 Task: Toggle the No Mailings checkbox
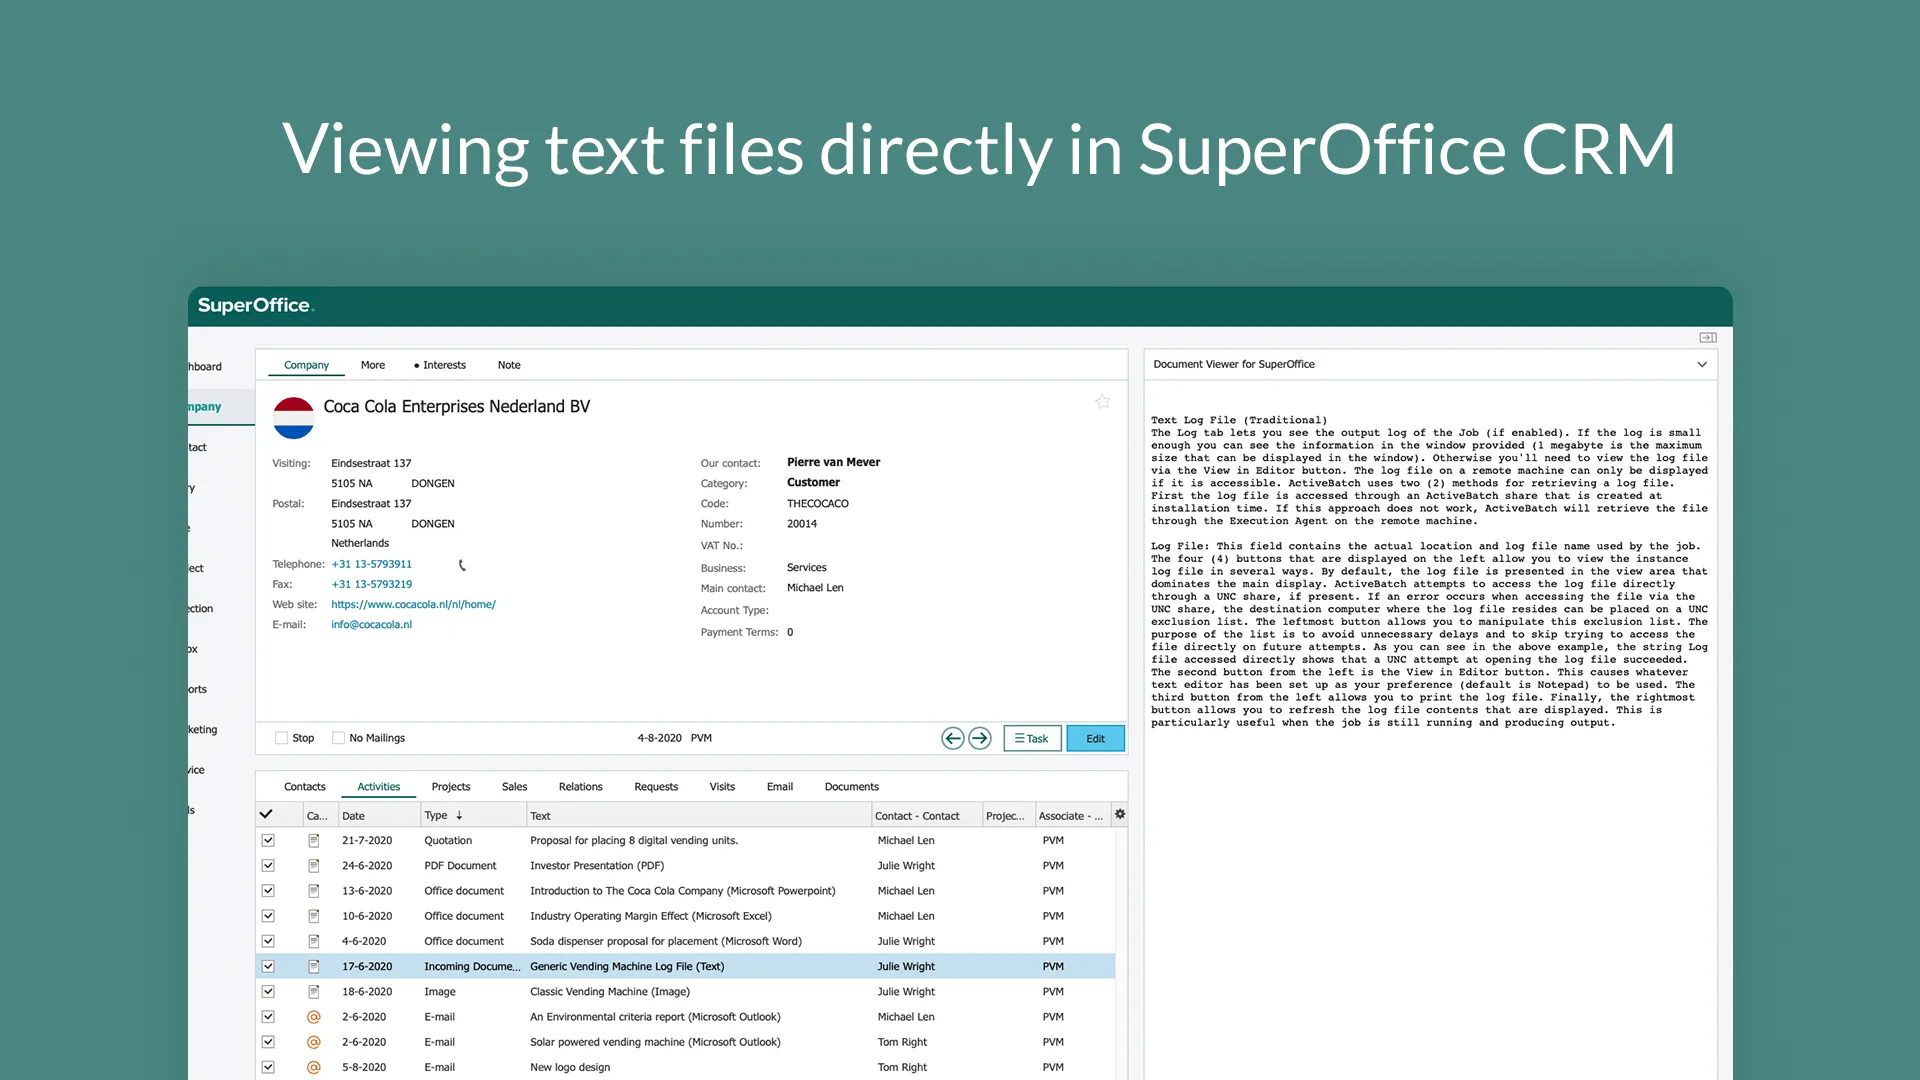point(338,738)
